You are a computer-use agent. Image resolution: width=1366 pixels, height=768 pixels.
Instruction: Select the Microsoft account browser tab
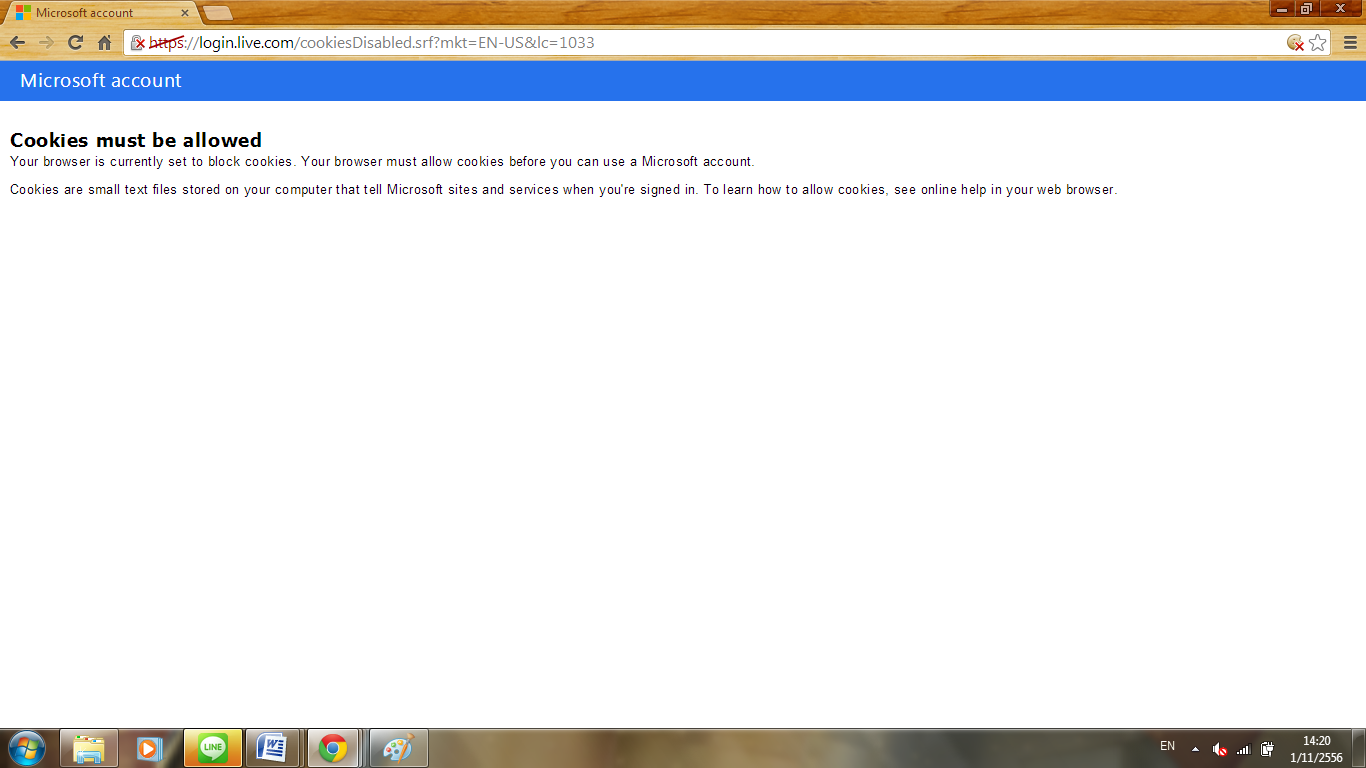coord(100,13)
